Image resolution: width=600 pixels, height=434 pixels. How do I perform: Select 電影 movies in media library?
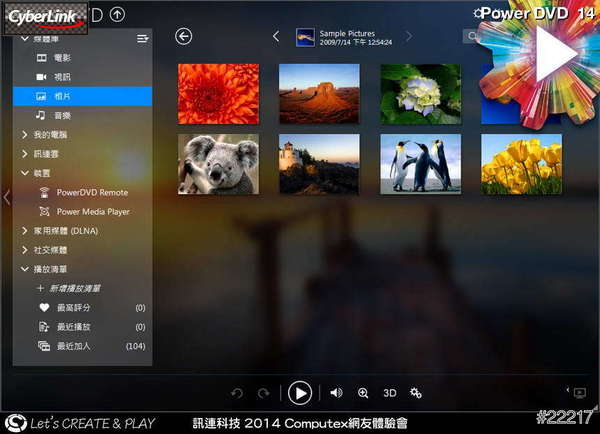(83, 58)
